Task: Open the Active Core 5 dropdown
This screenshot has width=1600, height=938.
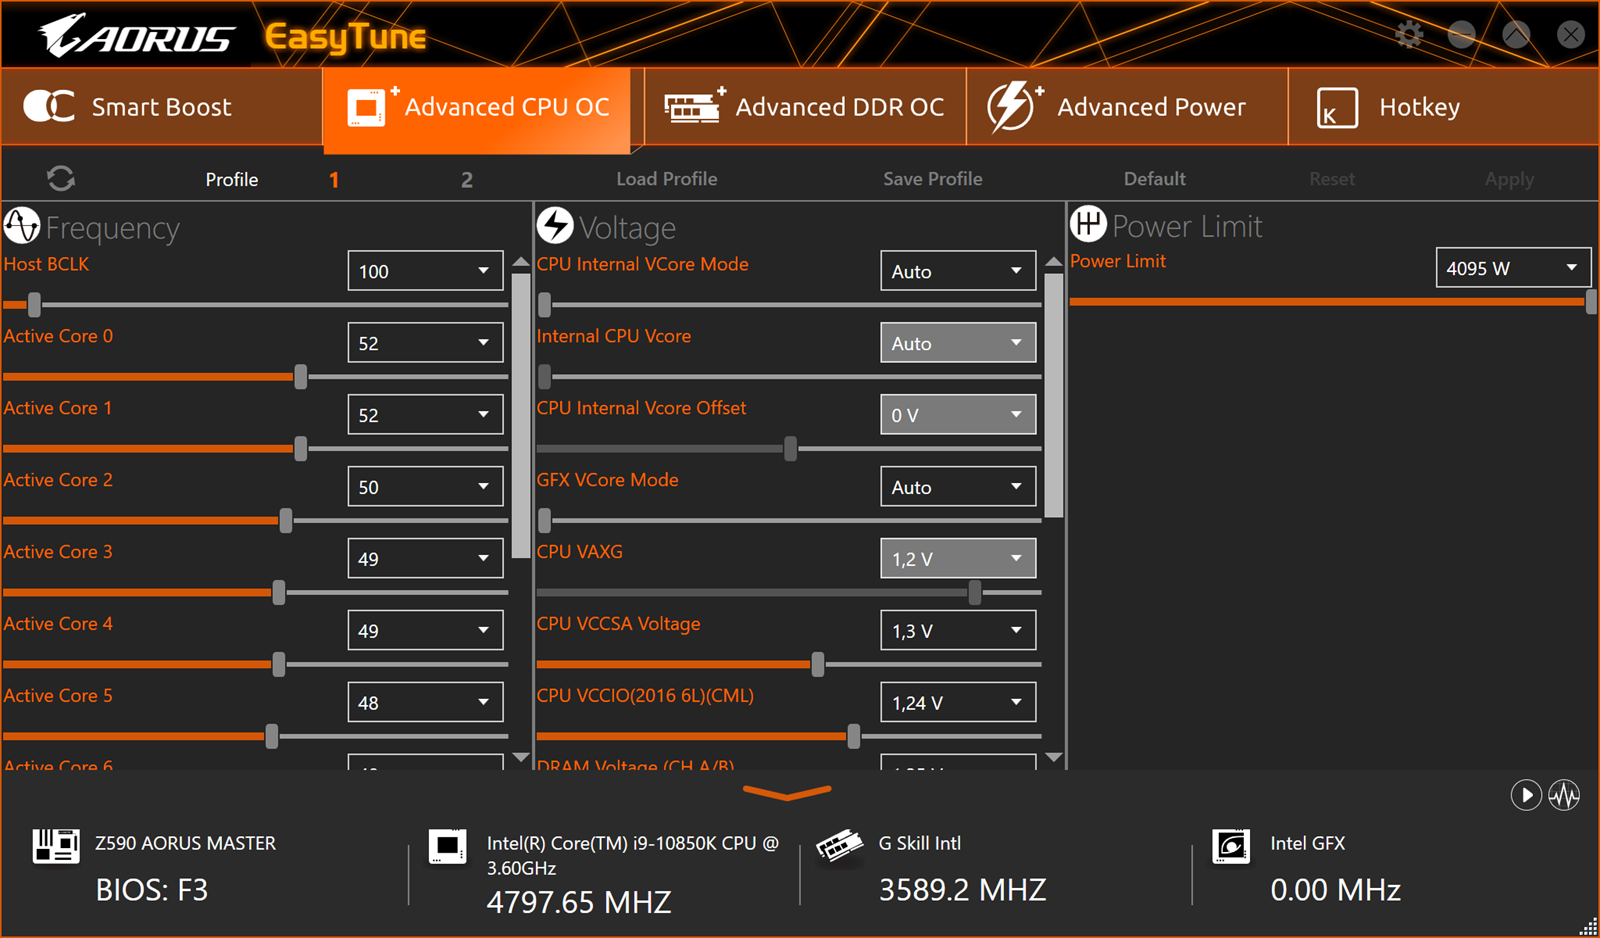Action: pos(425,703)
